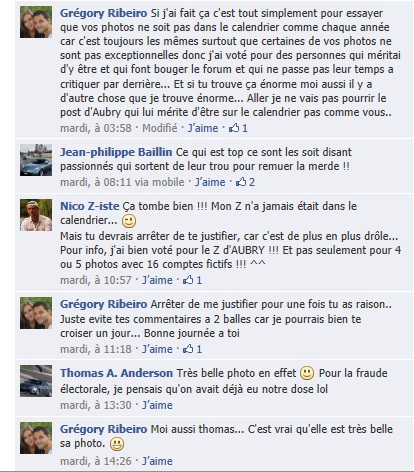Viewport: 414px width, 472px height.
Task: Open Grégory Ribeiro's avatar on the first comment
Action: (x=36, y=22)
